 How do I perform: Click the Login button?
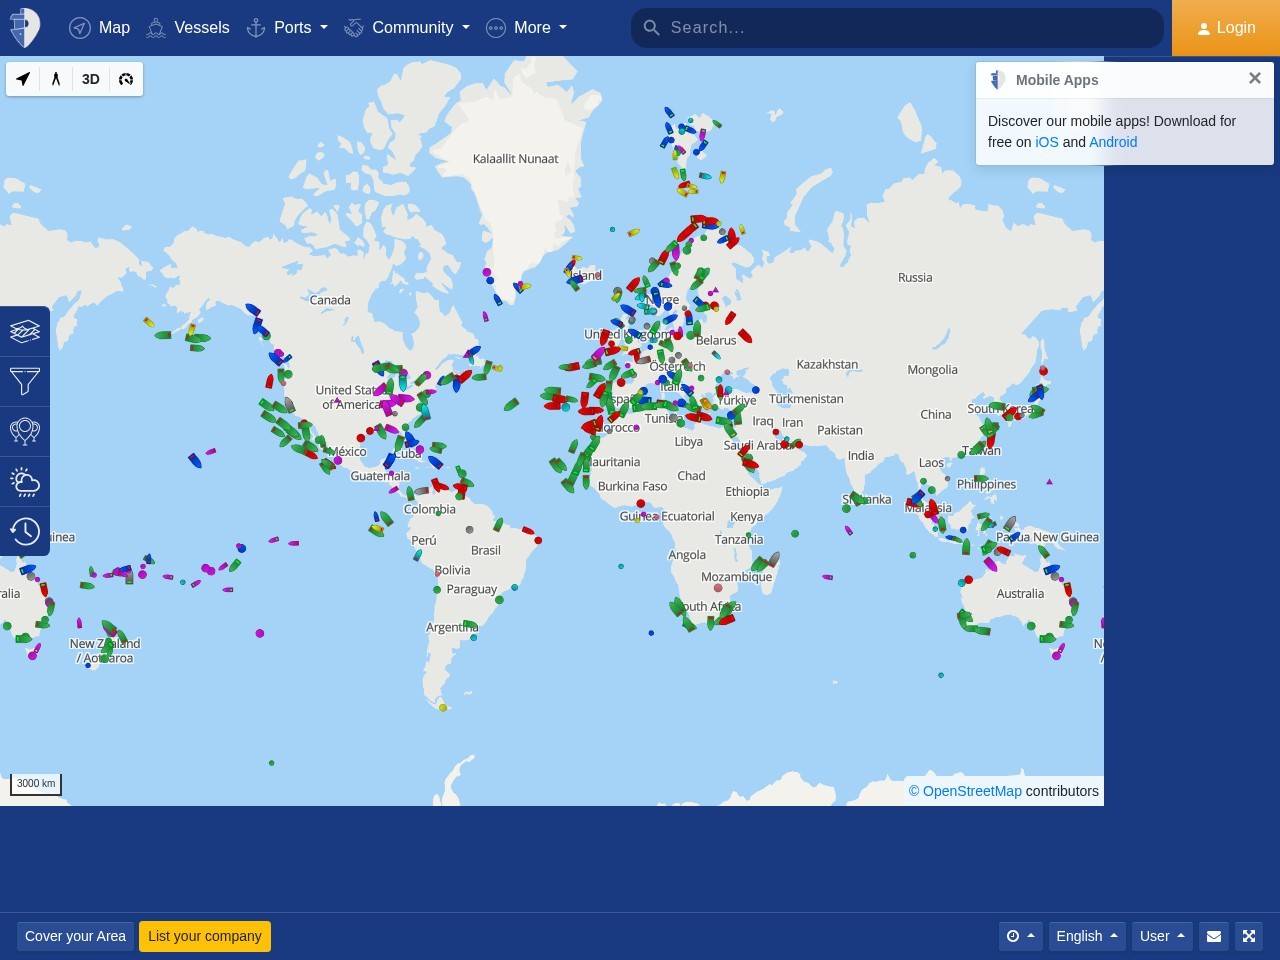pos(1226,28)
